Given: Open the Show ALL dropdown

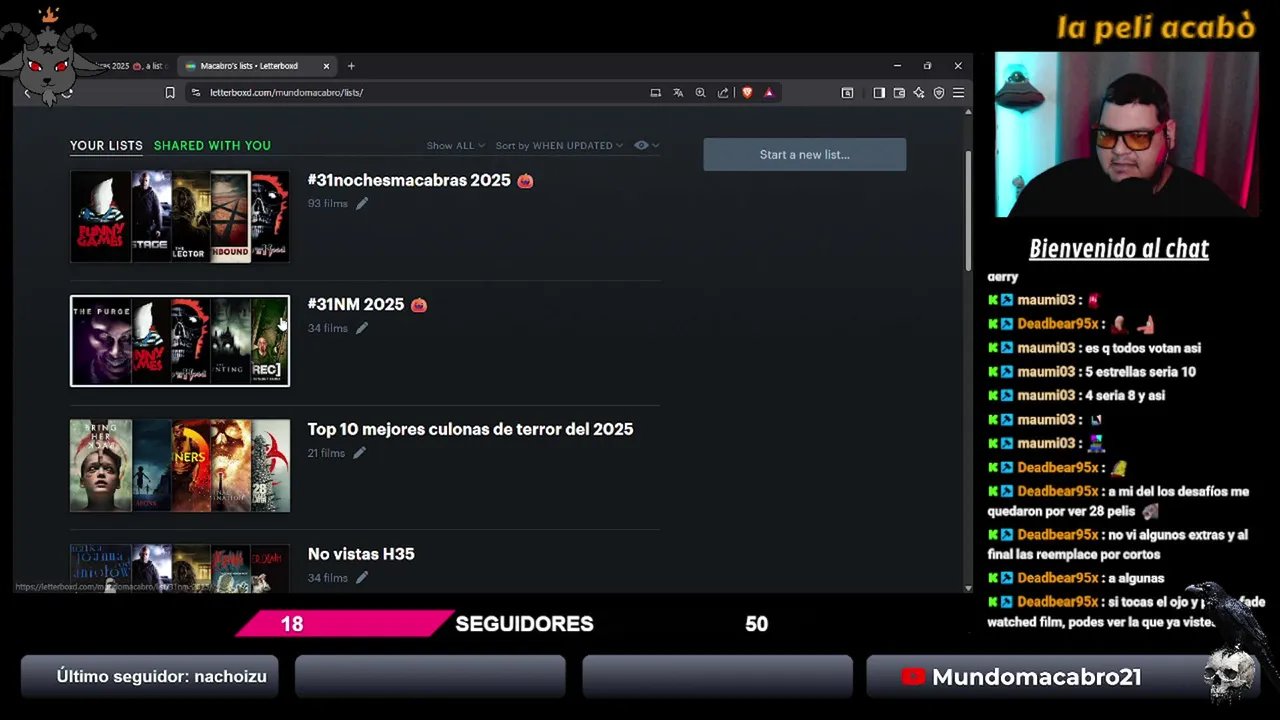Looking at the screenshot, I should tap(455, 145).
